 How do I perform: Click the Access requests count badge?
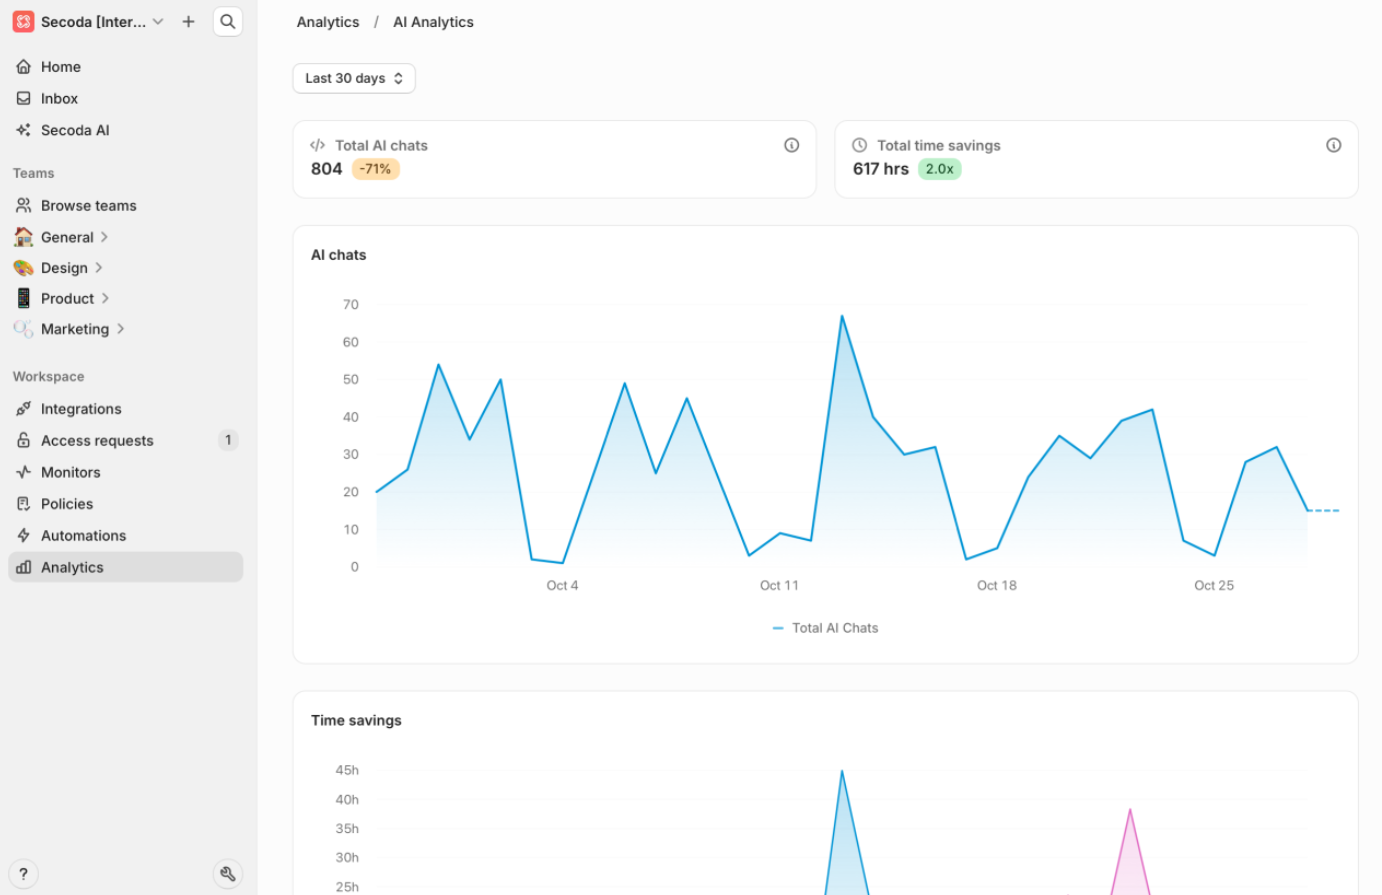228,440
